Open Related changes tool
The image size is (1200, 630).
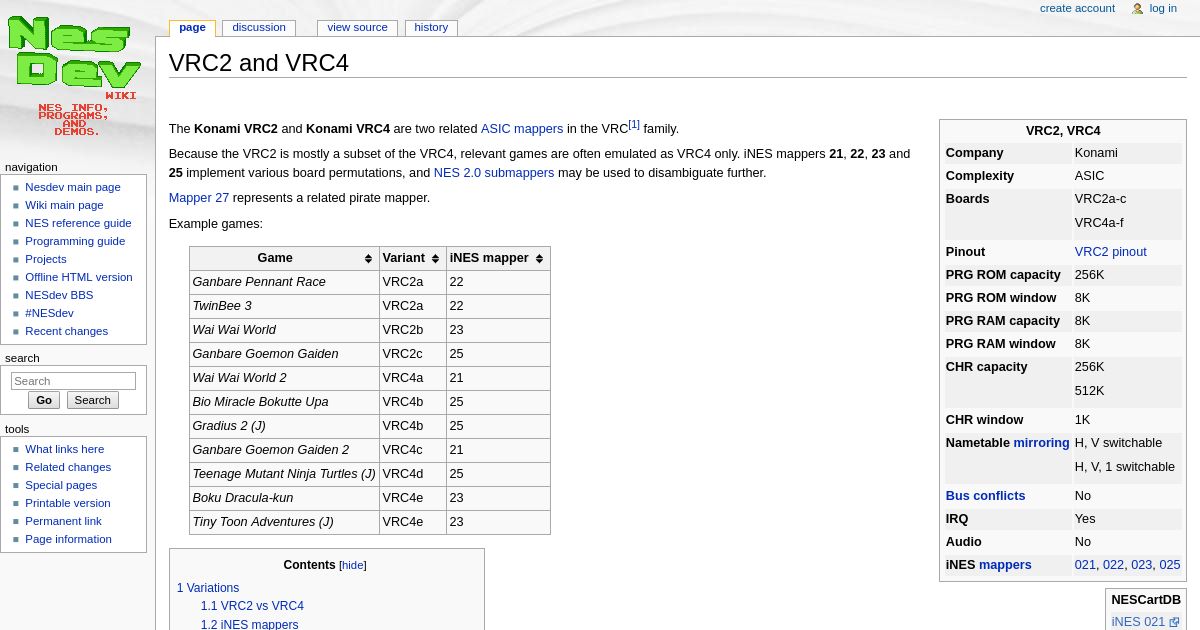(68, 467)
